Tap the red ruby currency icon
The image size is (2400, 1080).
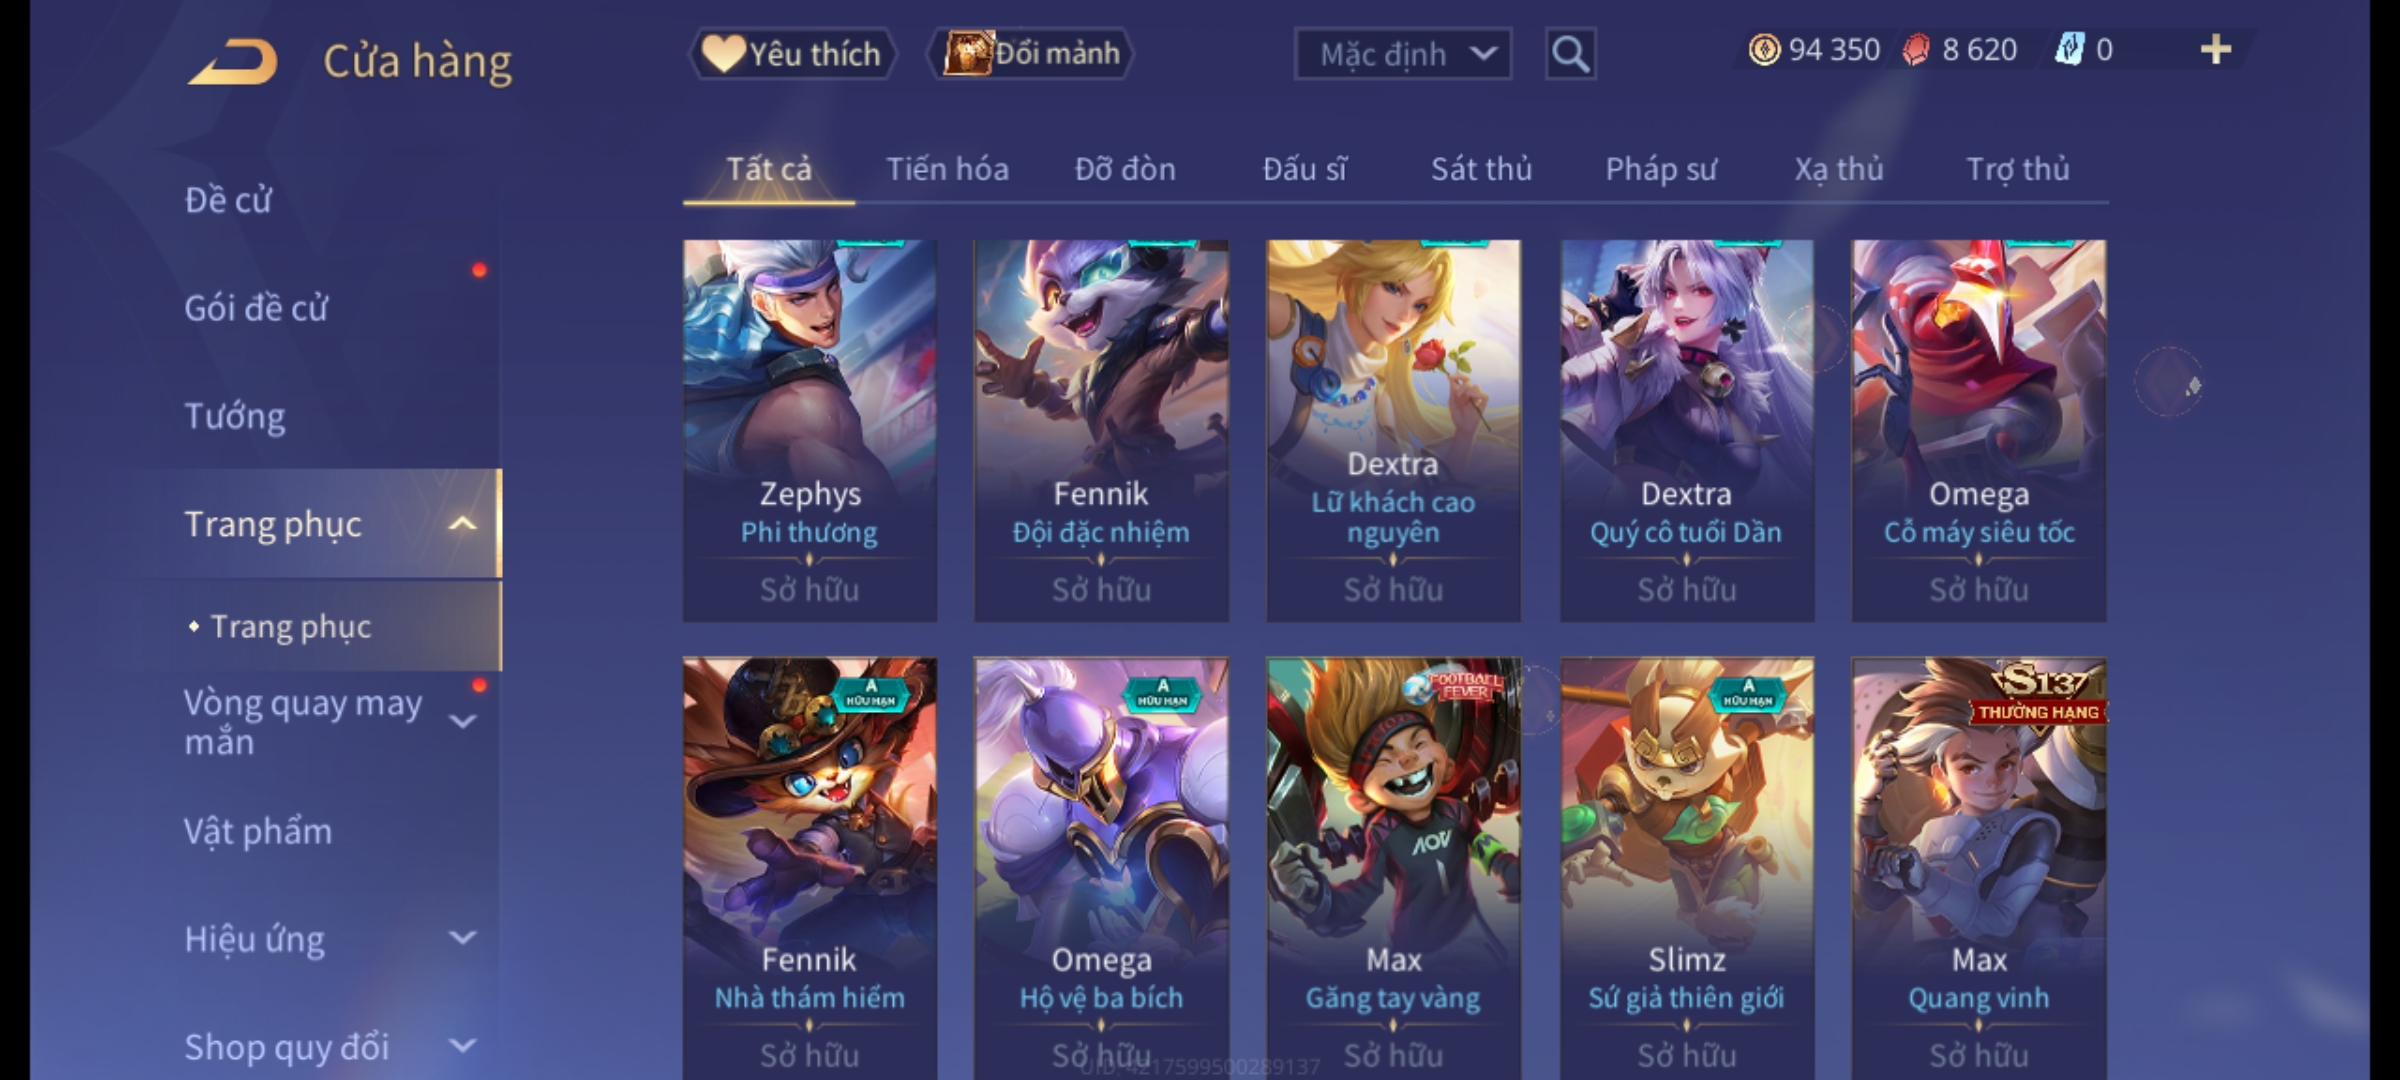pos(1916,50)
